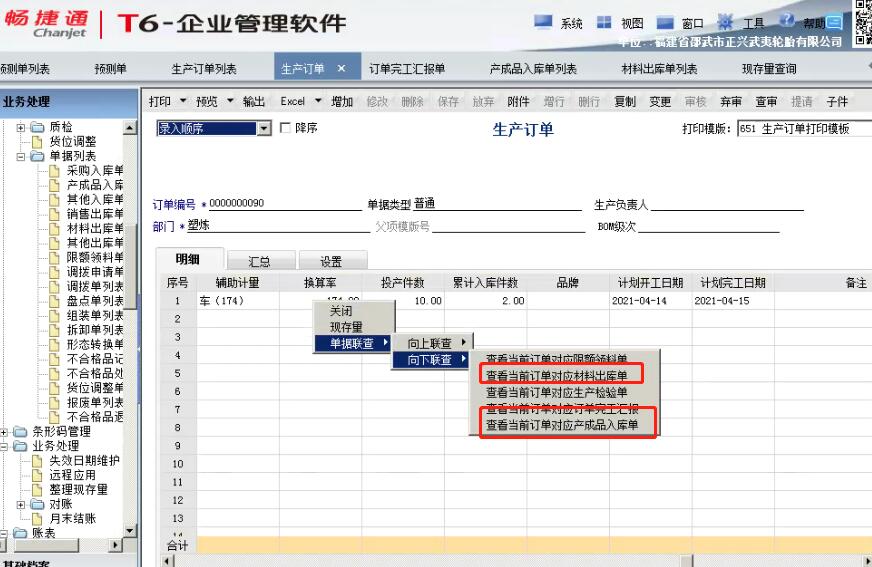Expand the 对账 tree node
The image size is (872, 567).
[21, 504]
